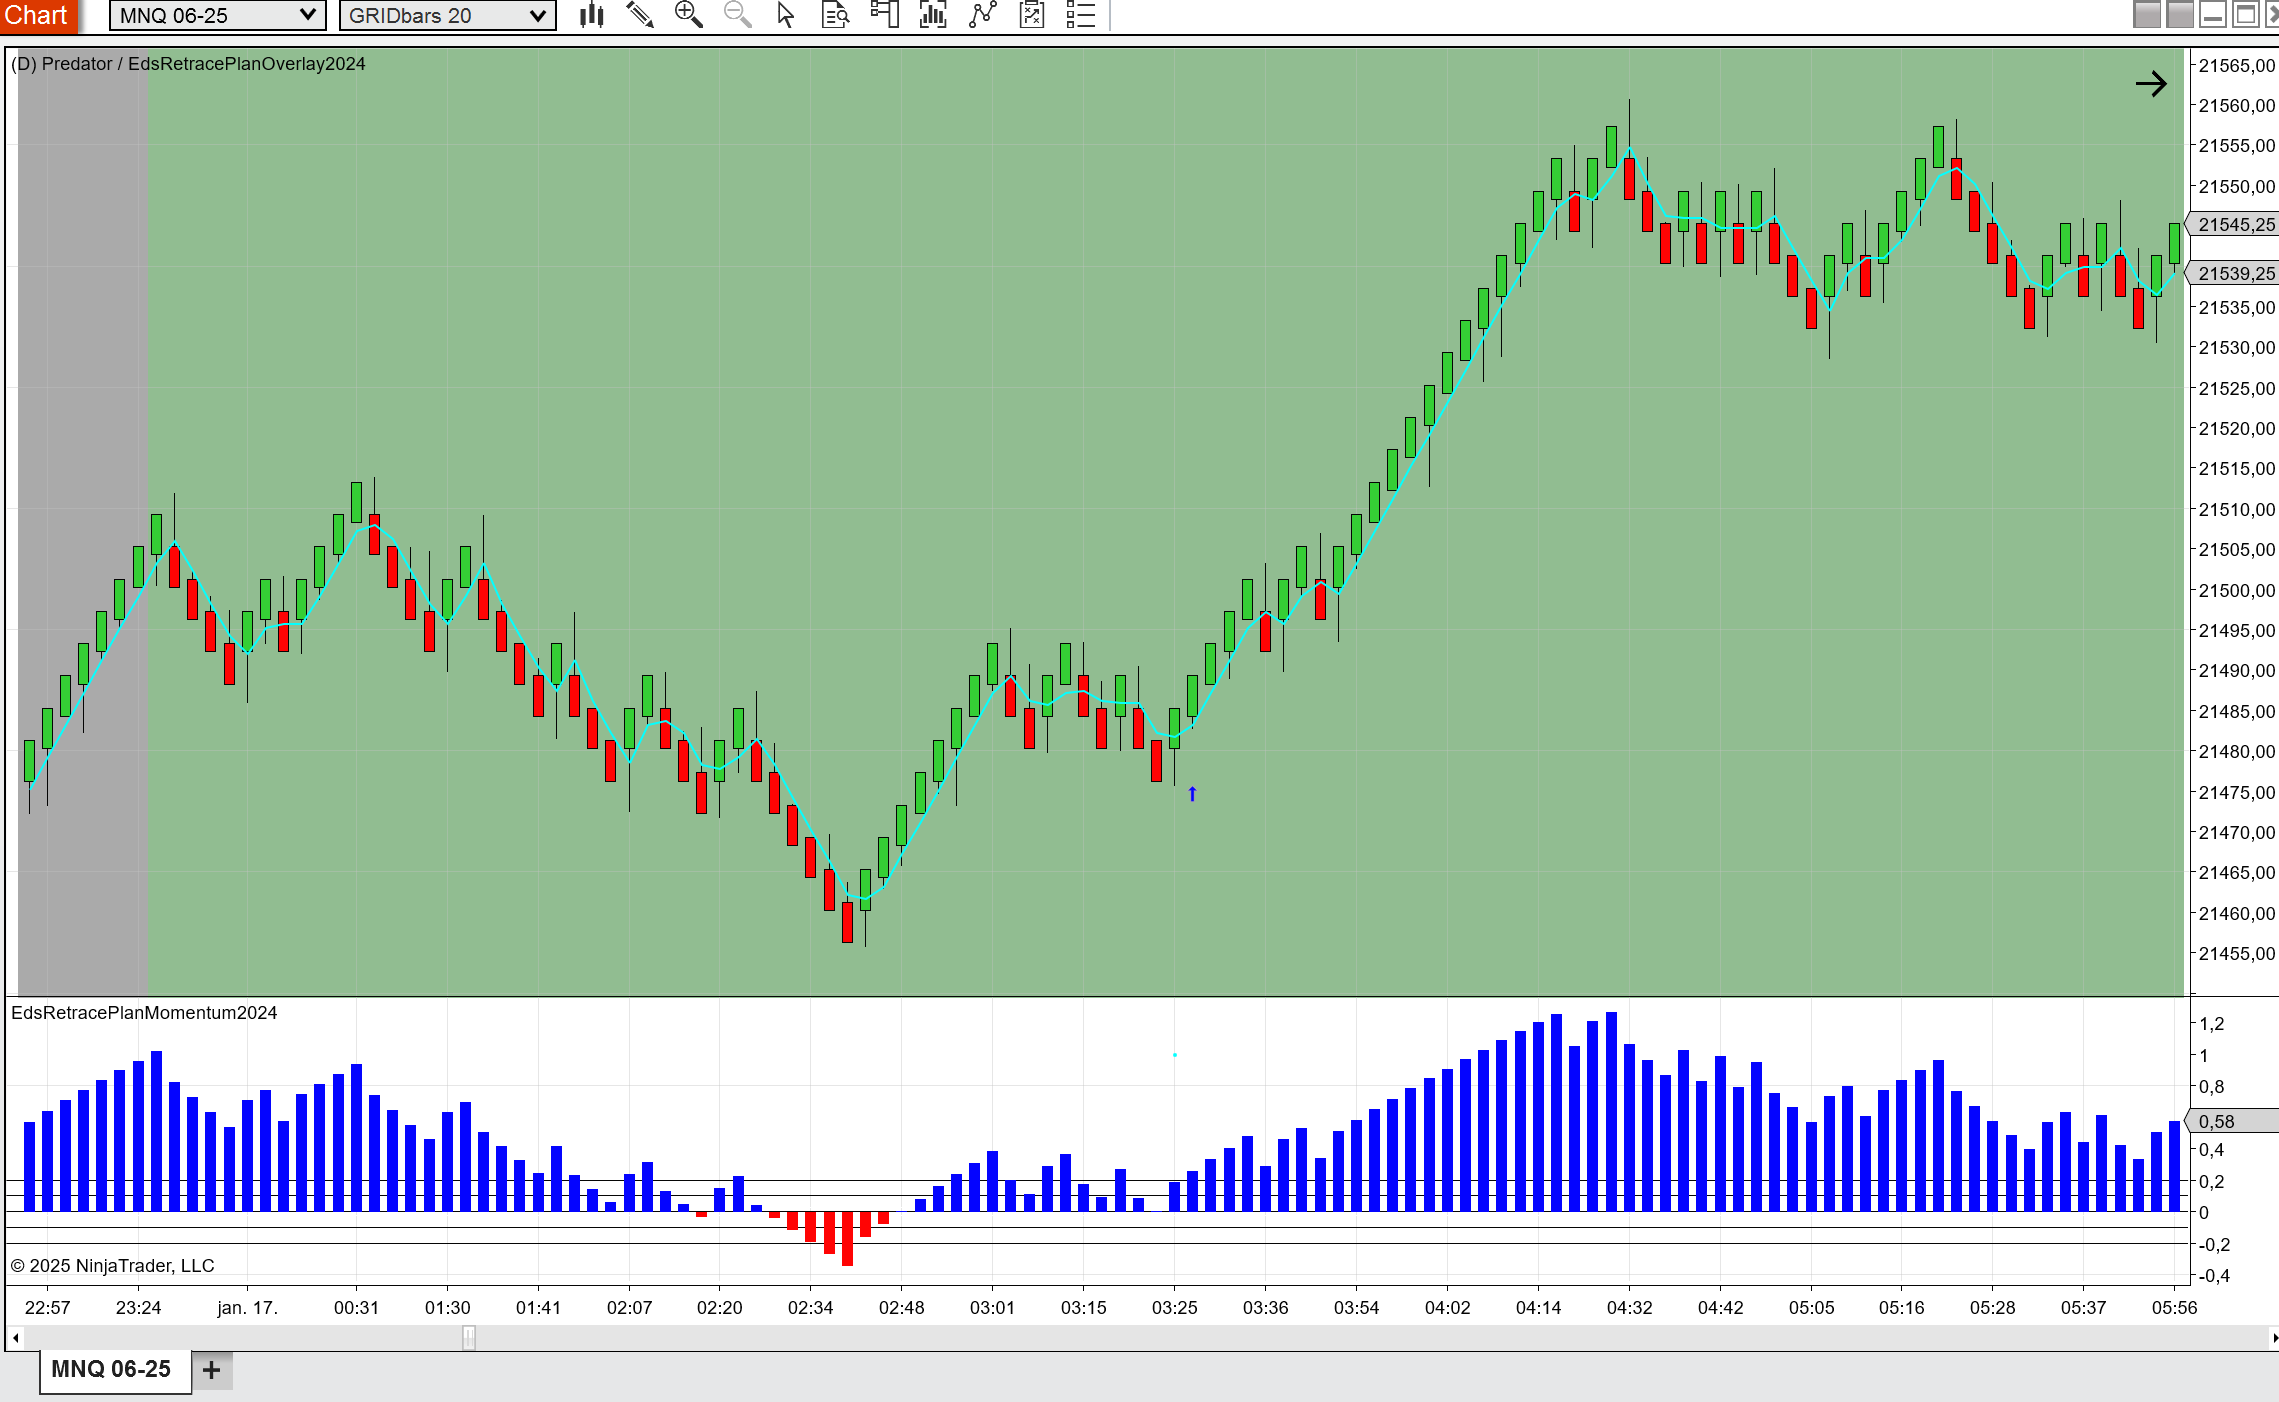Expand the MNQ 06-25 instrument dropdown
The width and height of the screenshot is (2279, 1402).
click(x=307, y=15)
